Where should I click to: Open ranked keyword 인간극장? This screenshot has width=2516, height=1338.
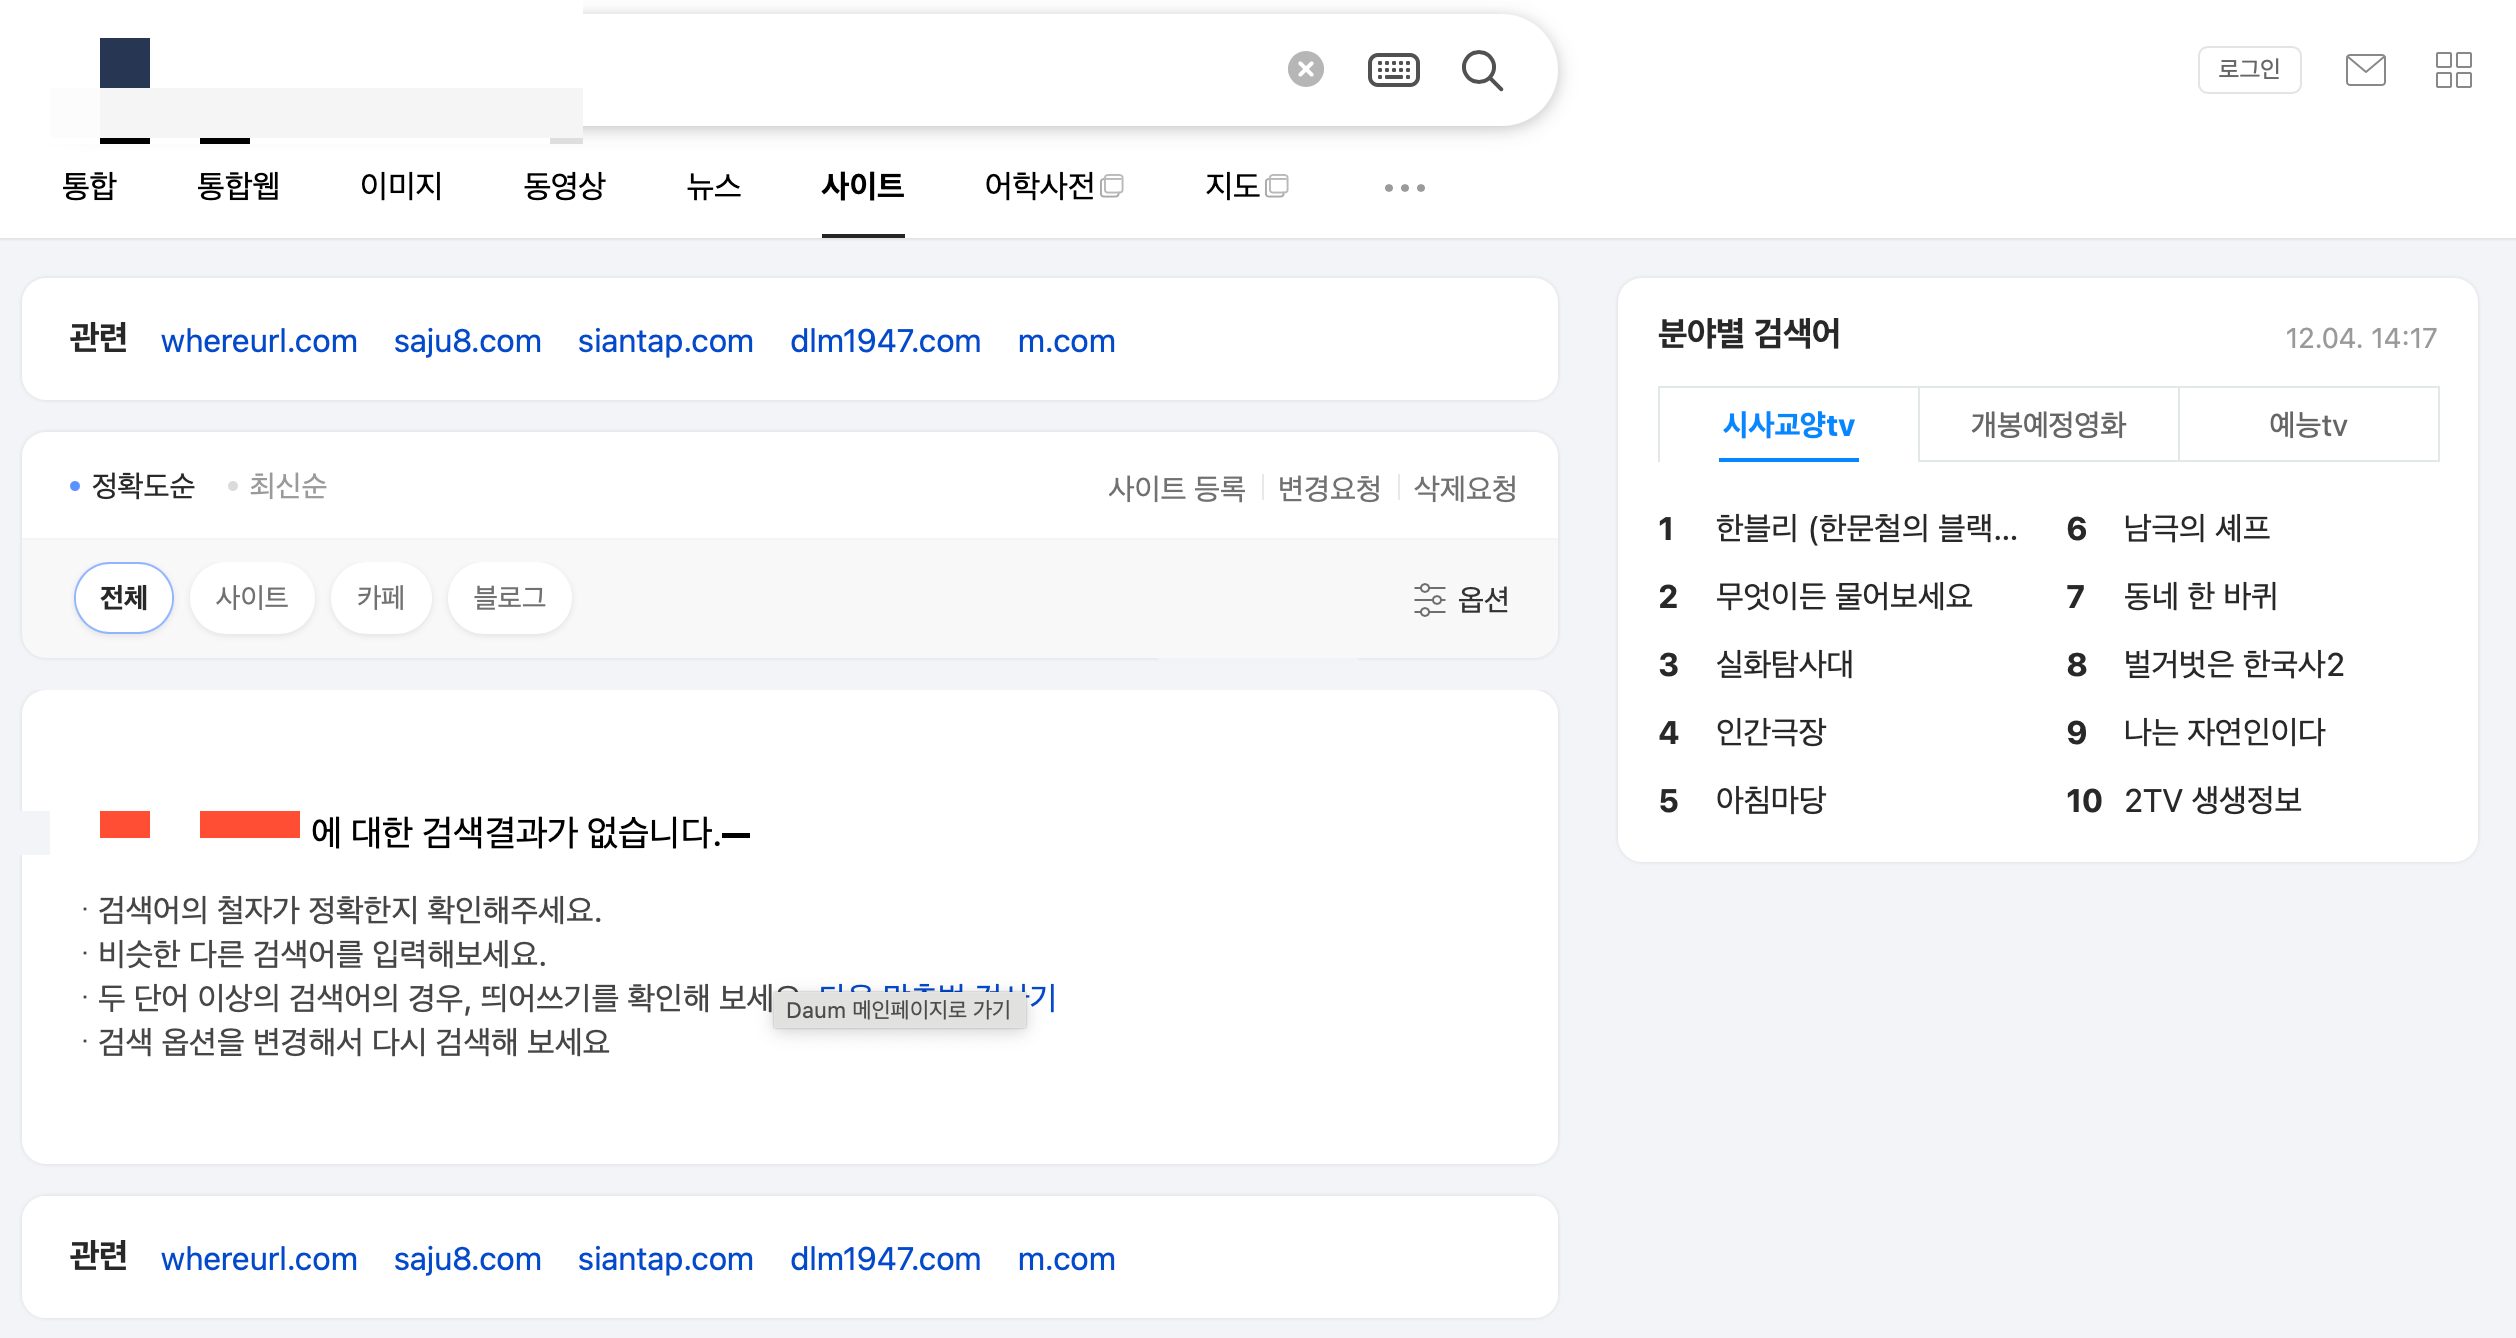click(x=1770, y=732)
